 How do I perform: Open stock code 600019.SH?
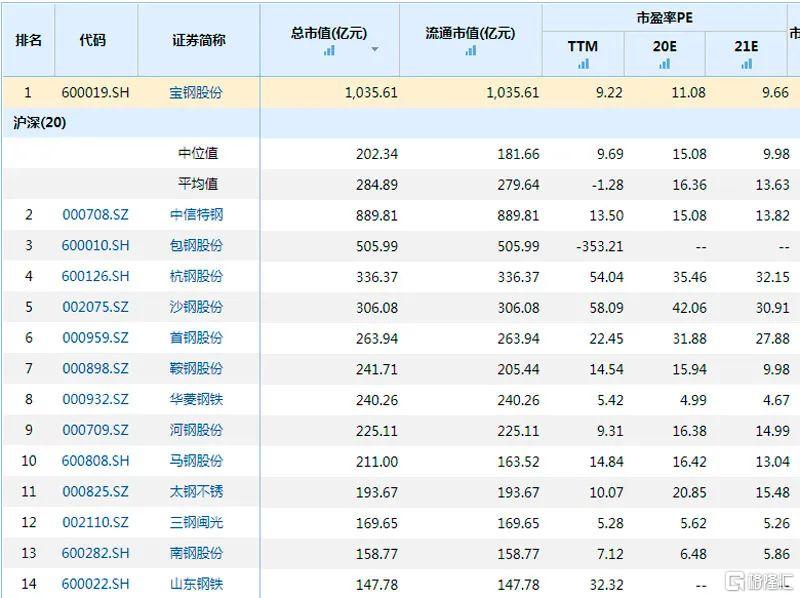(95, 92)
